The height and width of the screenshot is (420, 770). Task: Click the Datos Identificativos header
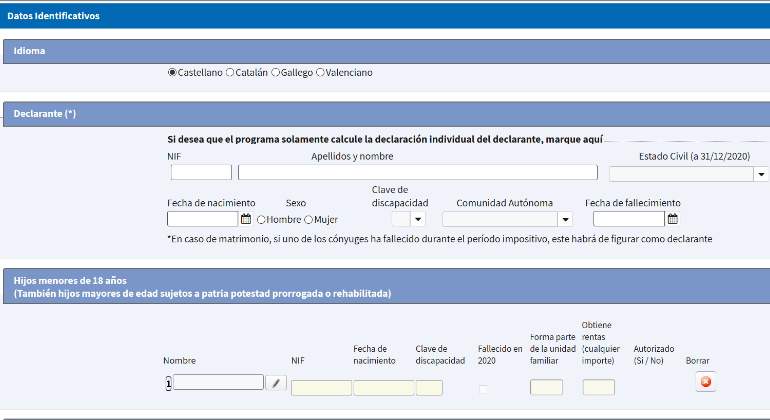385,16
